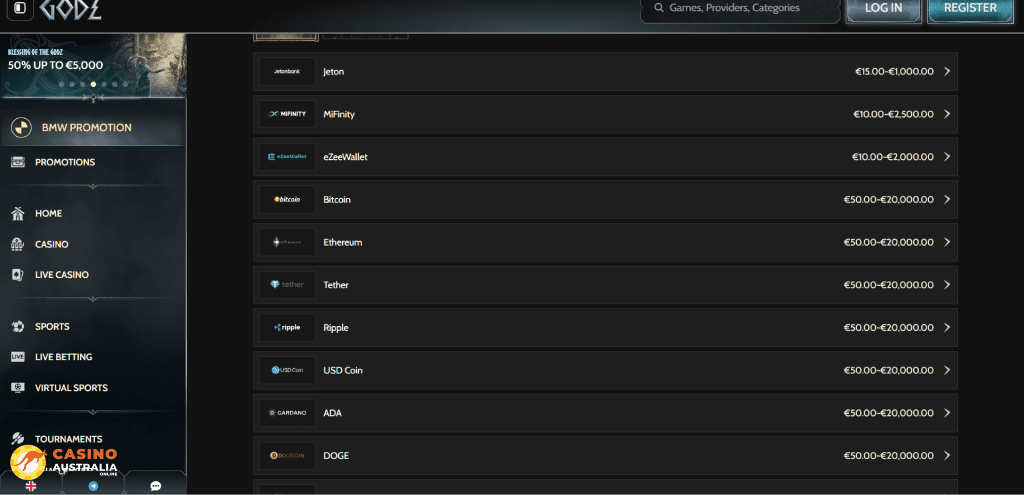Click the Virtual Sports icon

[x=18, y=388]
